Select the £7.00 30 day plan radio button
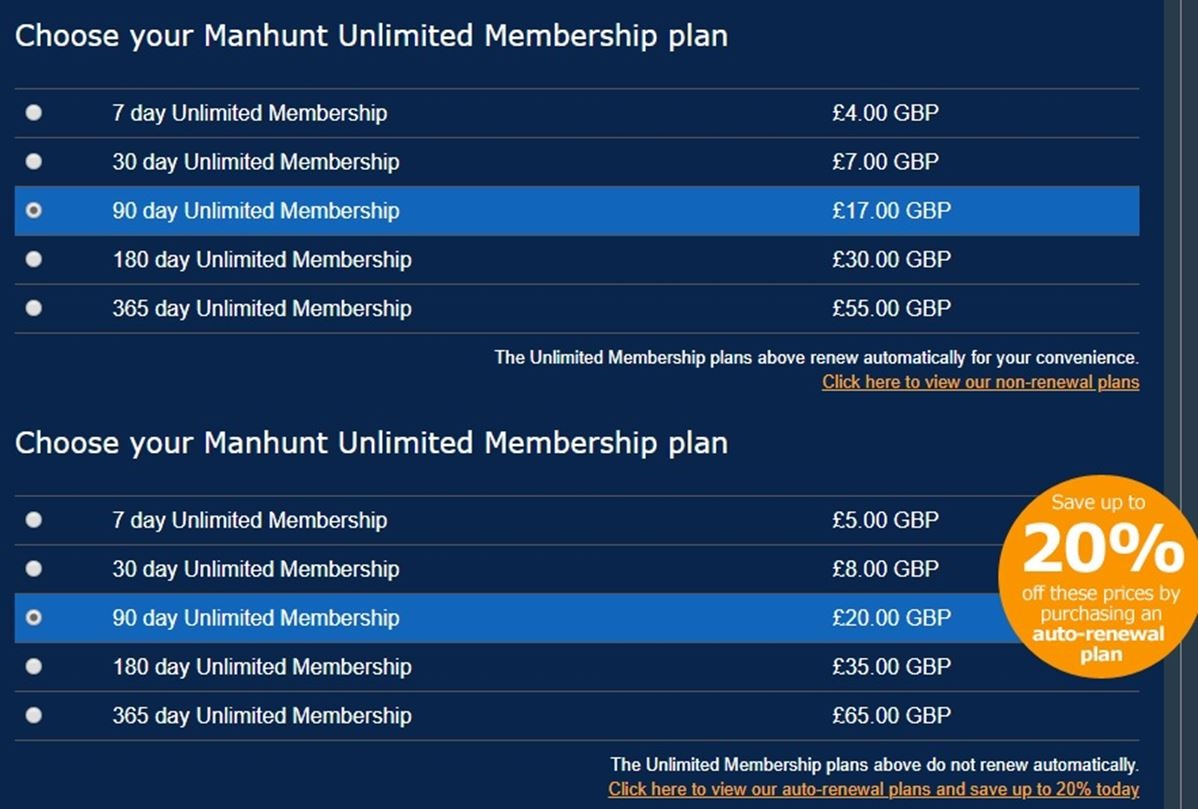This screenshot has width=1204, height=809. pos(34,161)
